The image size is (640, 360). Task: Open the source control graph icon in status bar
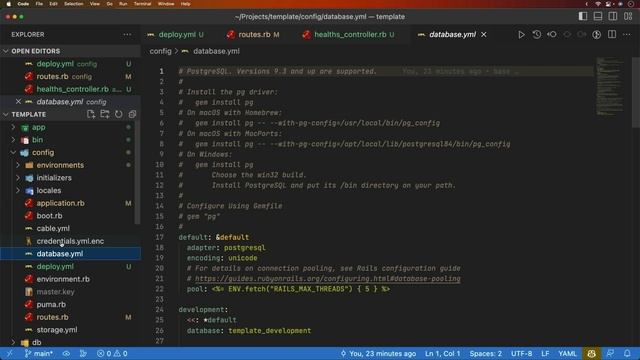(x=83, y=353)
